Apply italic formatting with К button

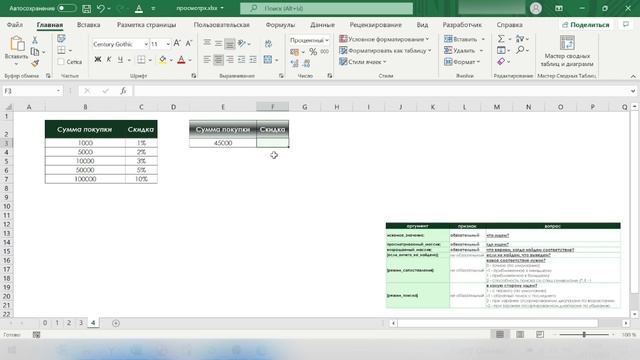coord(109,60)
